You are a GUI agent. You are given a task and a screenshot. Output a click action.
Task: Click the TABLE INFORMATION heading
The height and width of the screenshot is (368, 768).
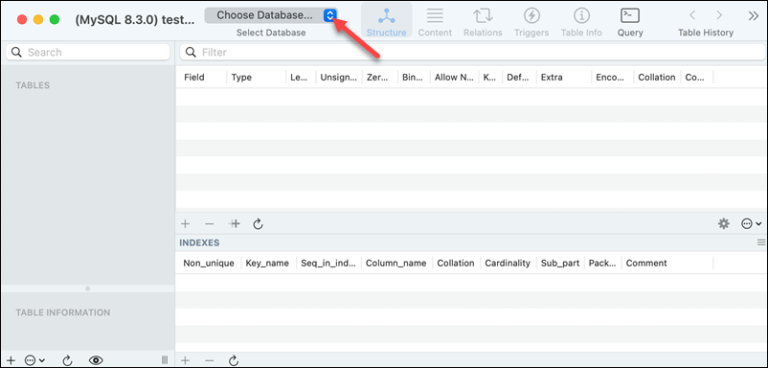[63, 313]
